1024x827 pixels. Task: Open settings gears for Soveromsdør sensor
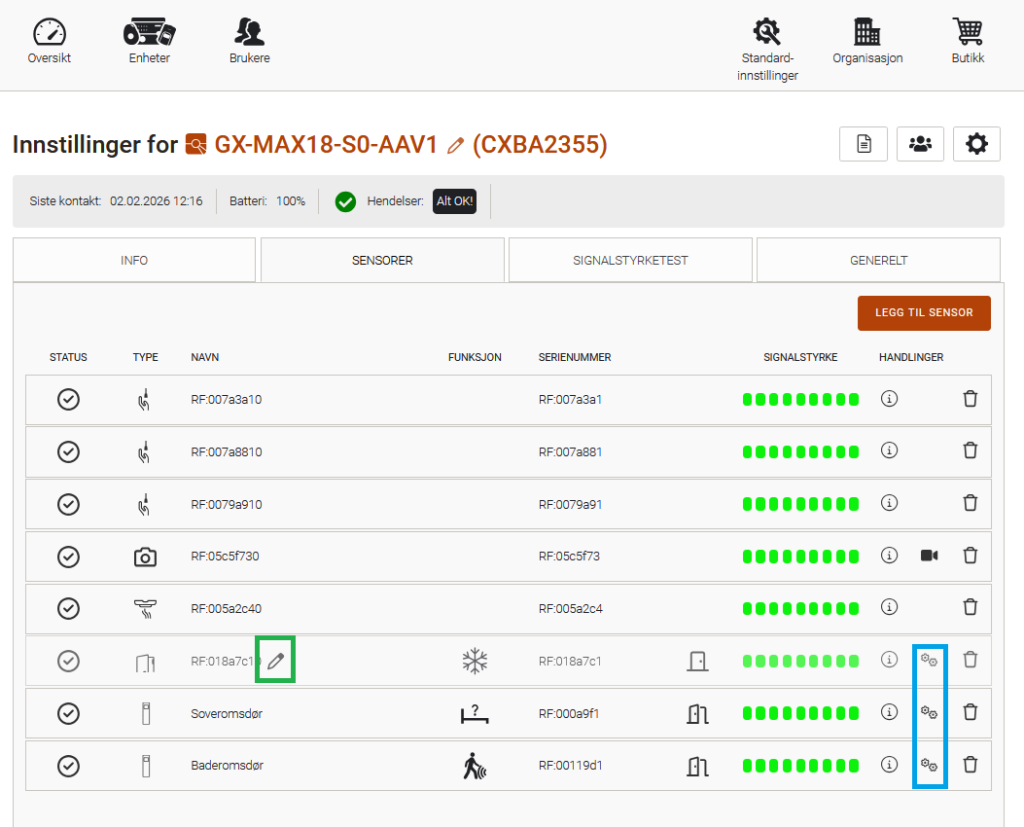929,712
